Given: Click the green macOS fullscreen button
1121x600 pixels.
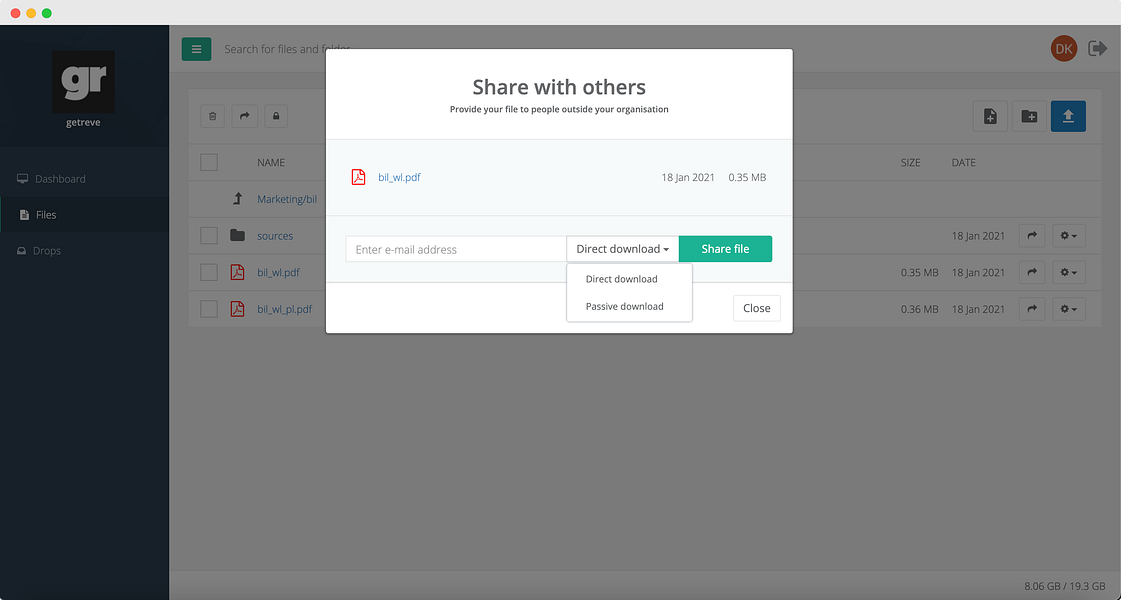Looking at the screenshot, I should tap(46, 13).
